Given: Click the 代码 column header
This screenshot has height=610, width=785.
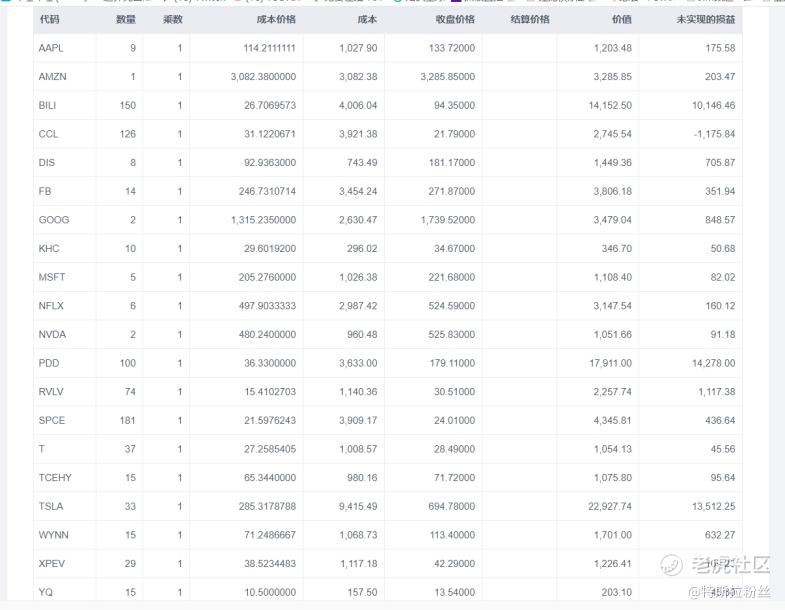Looking at the screenshot, I should [49, 20].
